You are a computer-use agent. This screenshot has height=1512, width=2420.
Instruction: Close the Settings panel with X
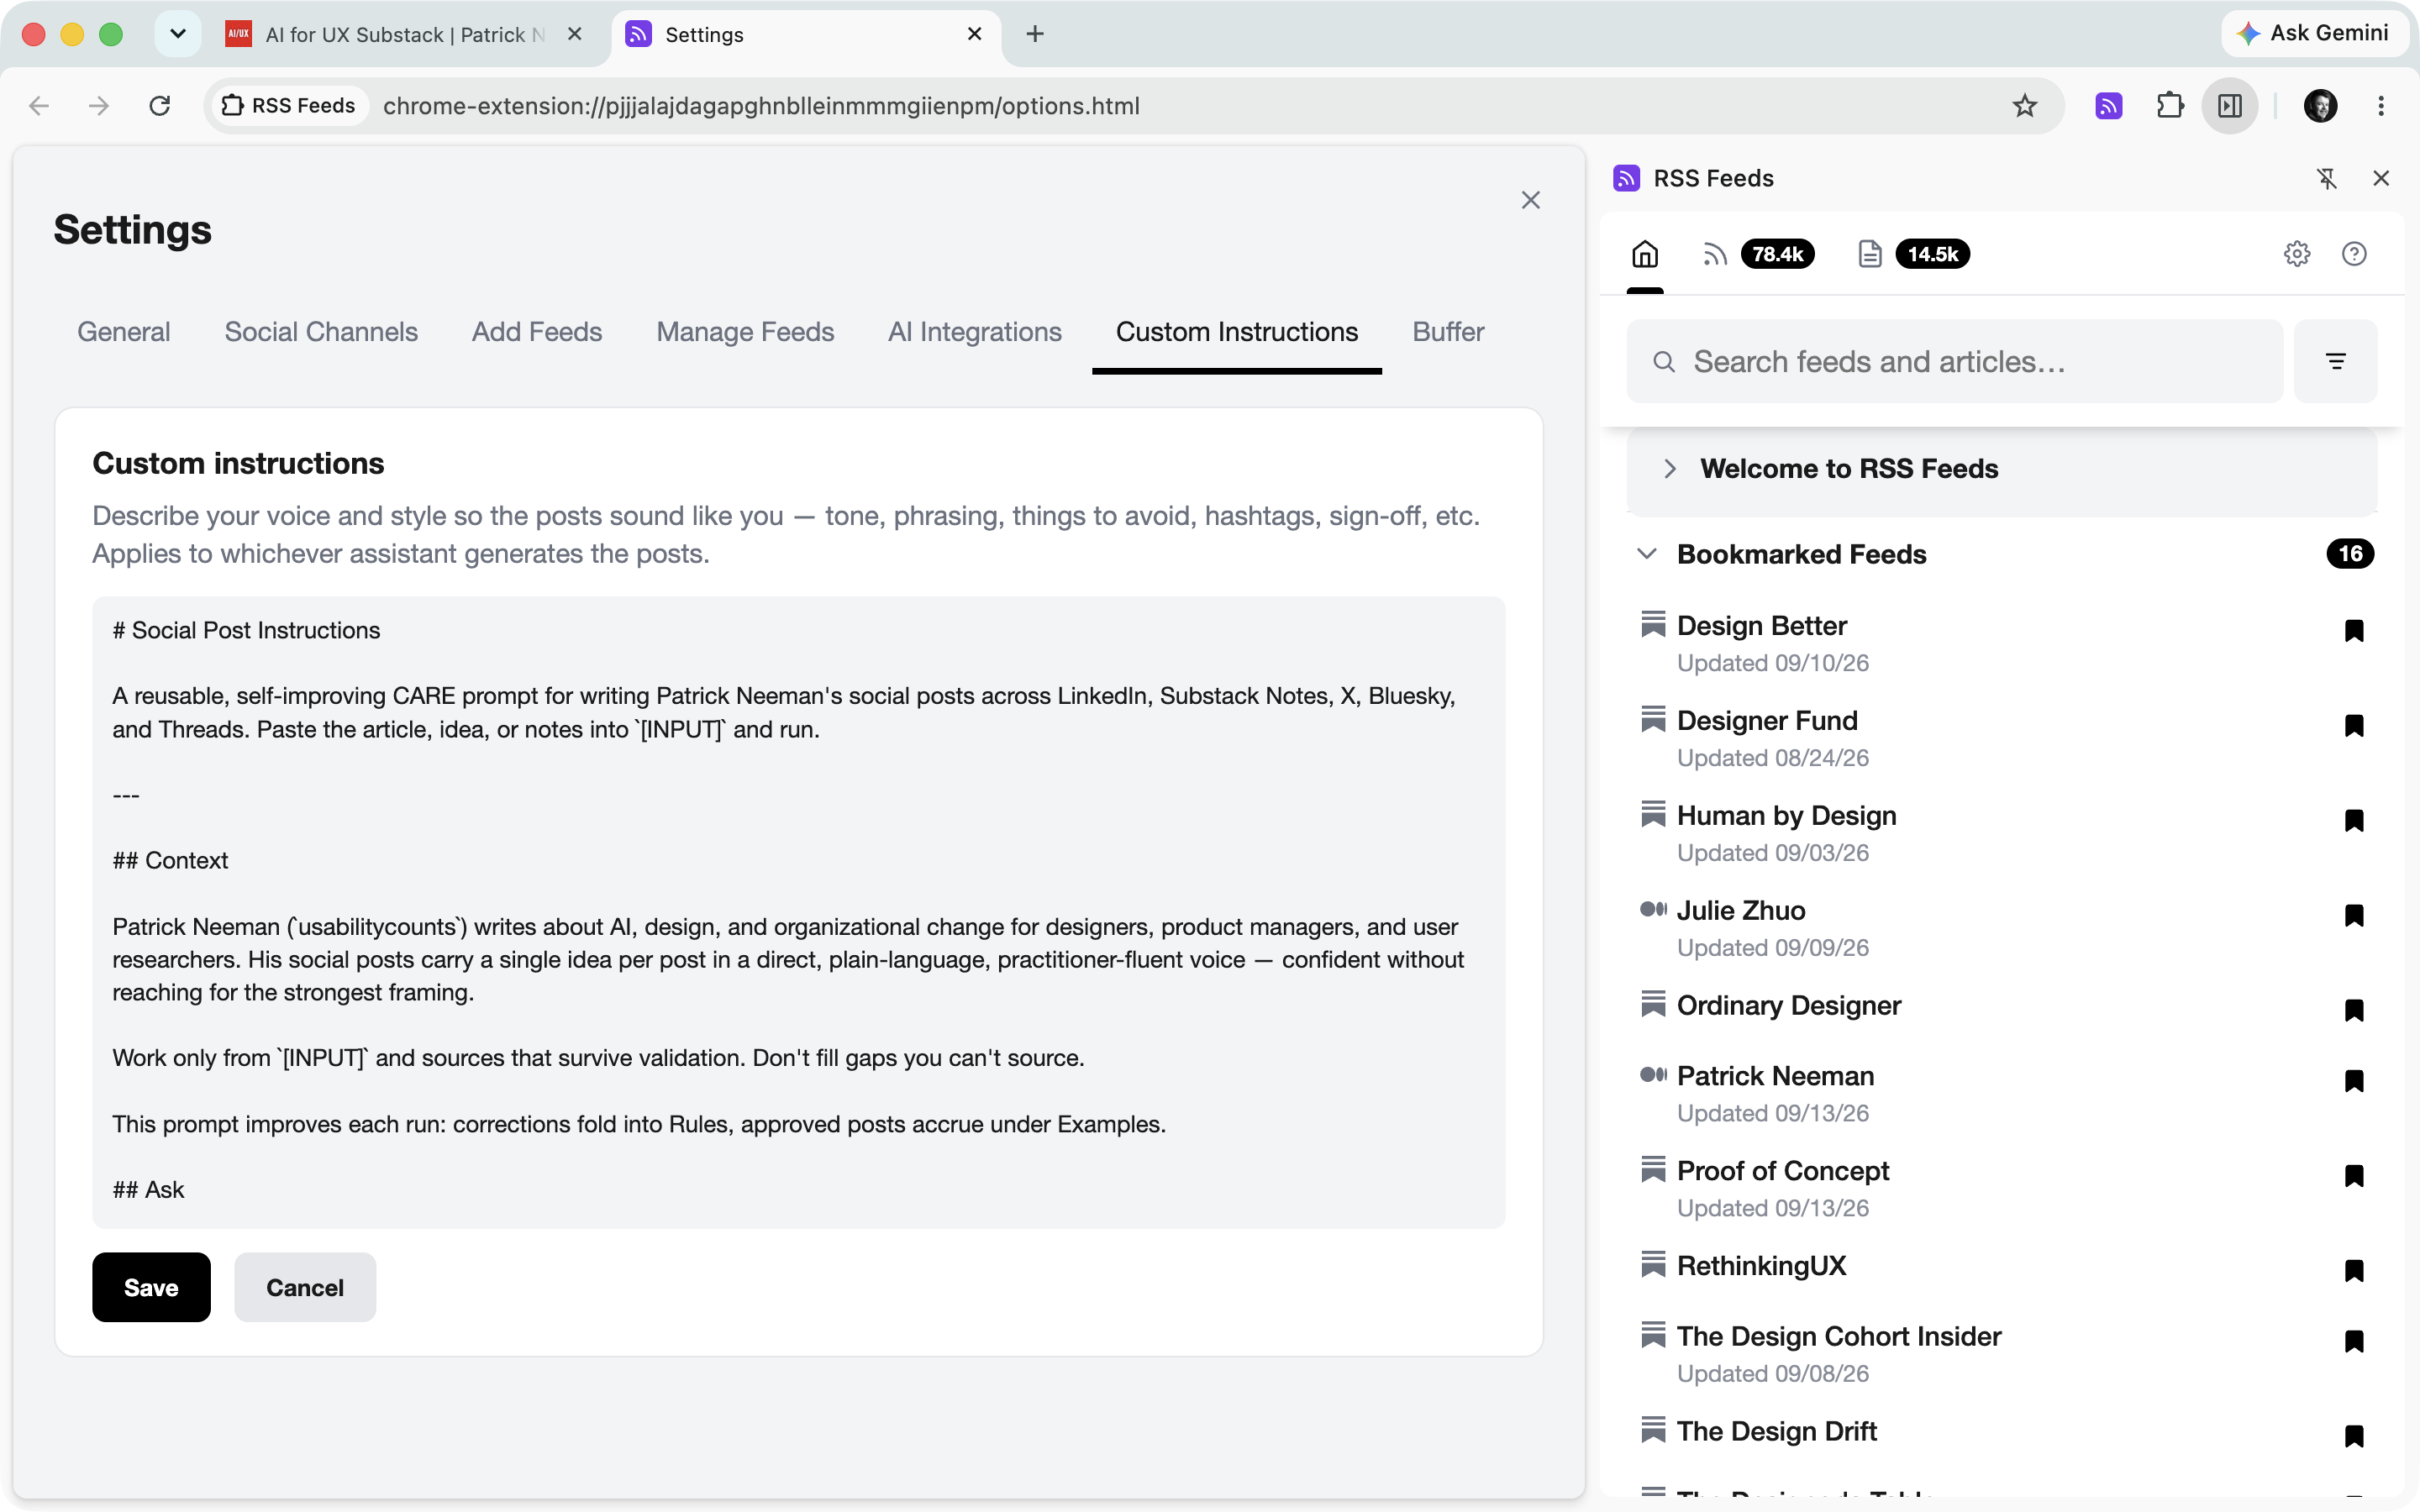(x=1530, y=200)
